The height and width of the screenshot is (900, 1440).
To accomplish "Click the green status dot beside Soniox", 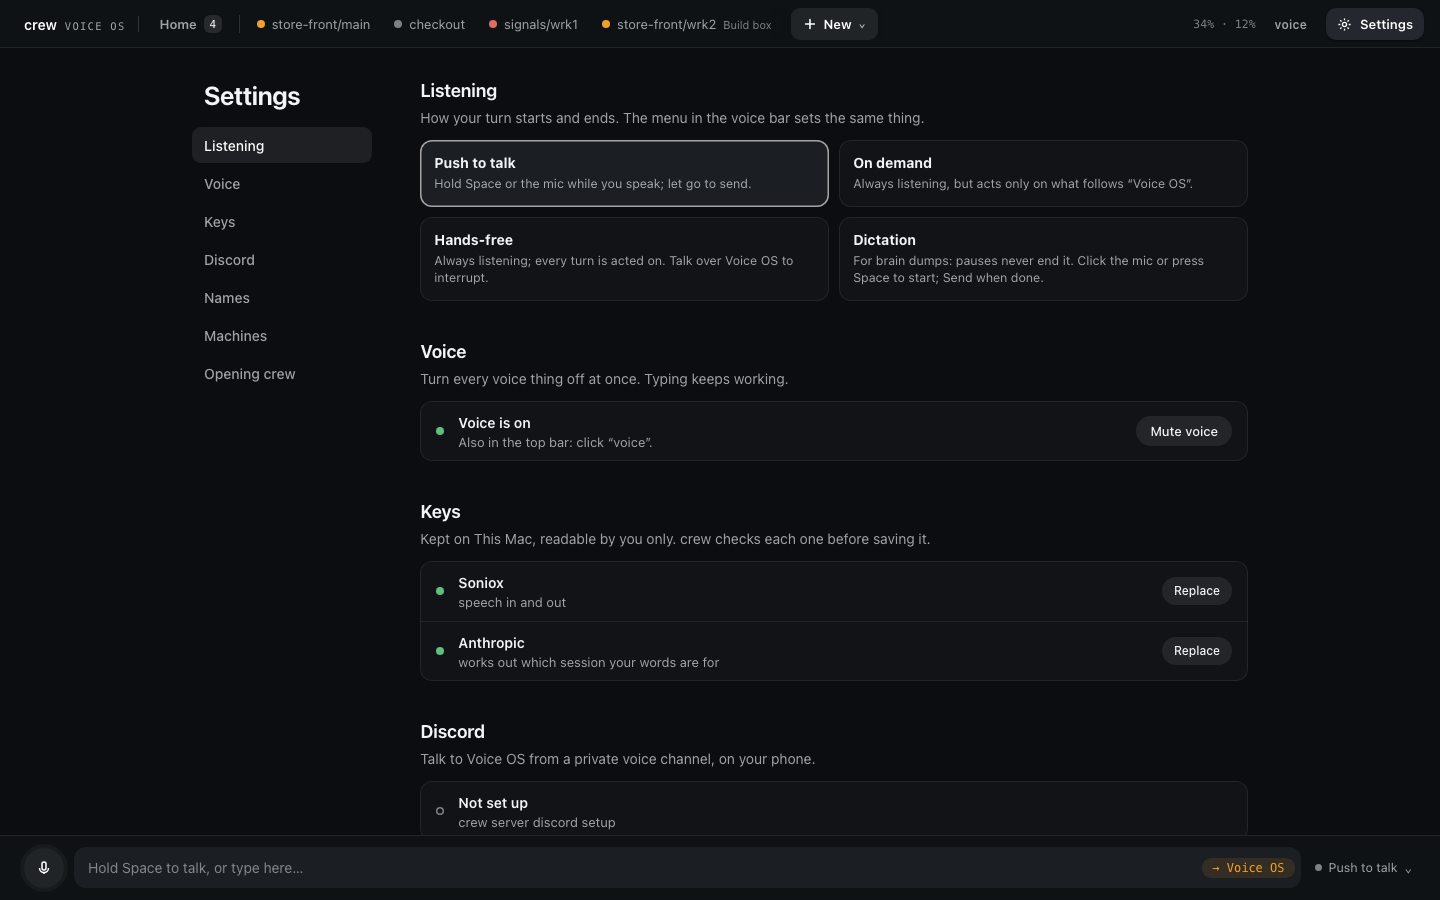I will pyautogui.click(x=440, y=591).
